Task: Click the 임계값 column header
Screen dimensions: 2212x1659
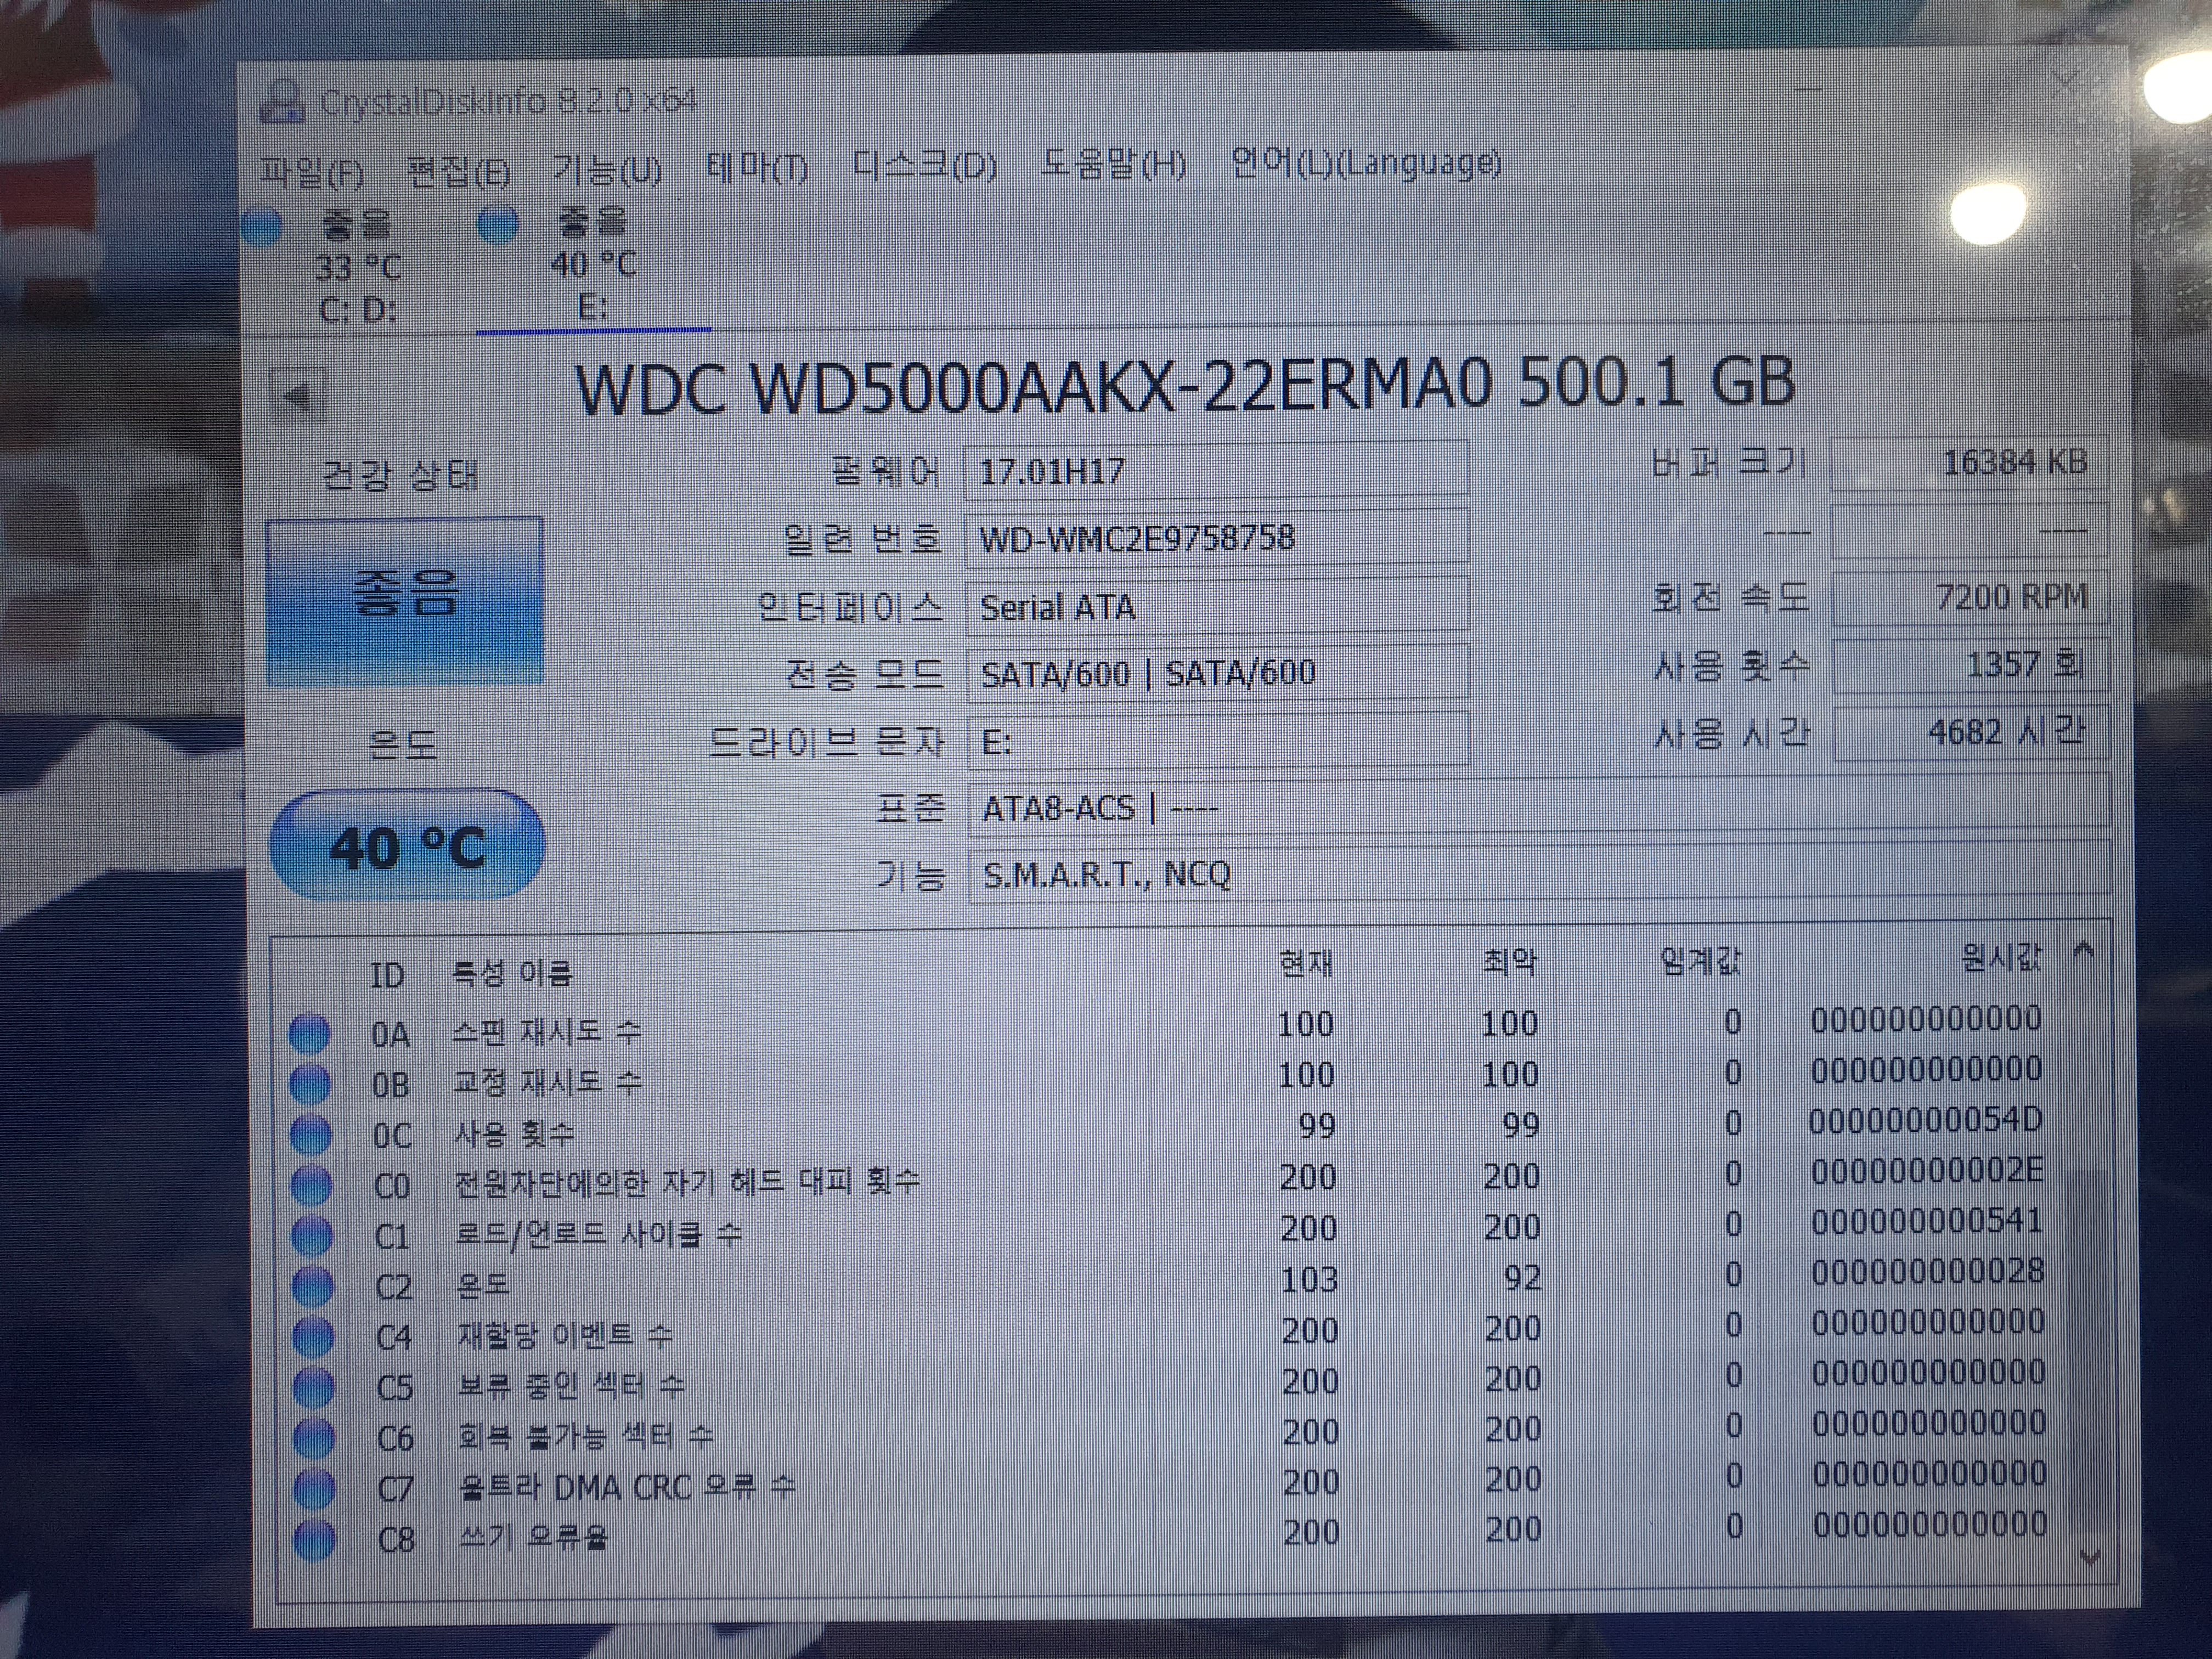Action: (x=1700, y=961)
